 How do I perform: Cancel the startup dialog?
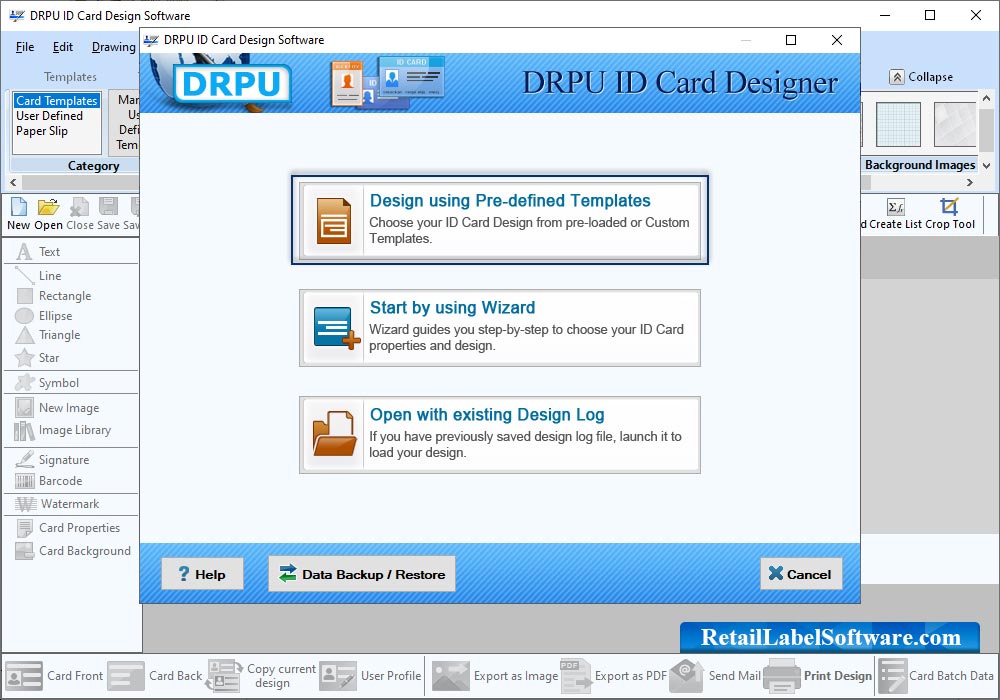click(x=801, y=574)
